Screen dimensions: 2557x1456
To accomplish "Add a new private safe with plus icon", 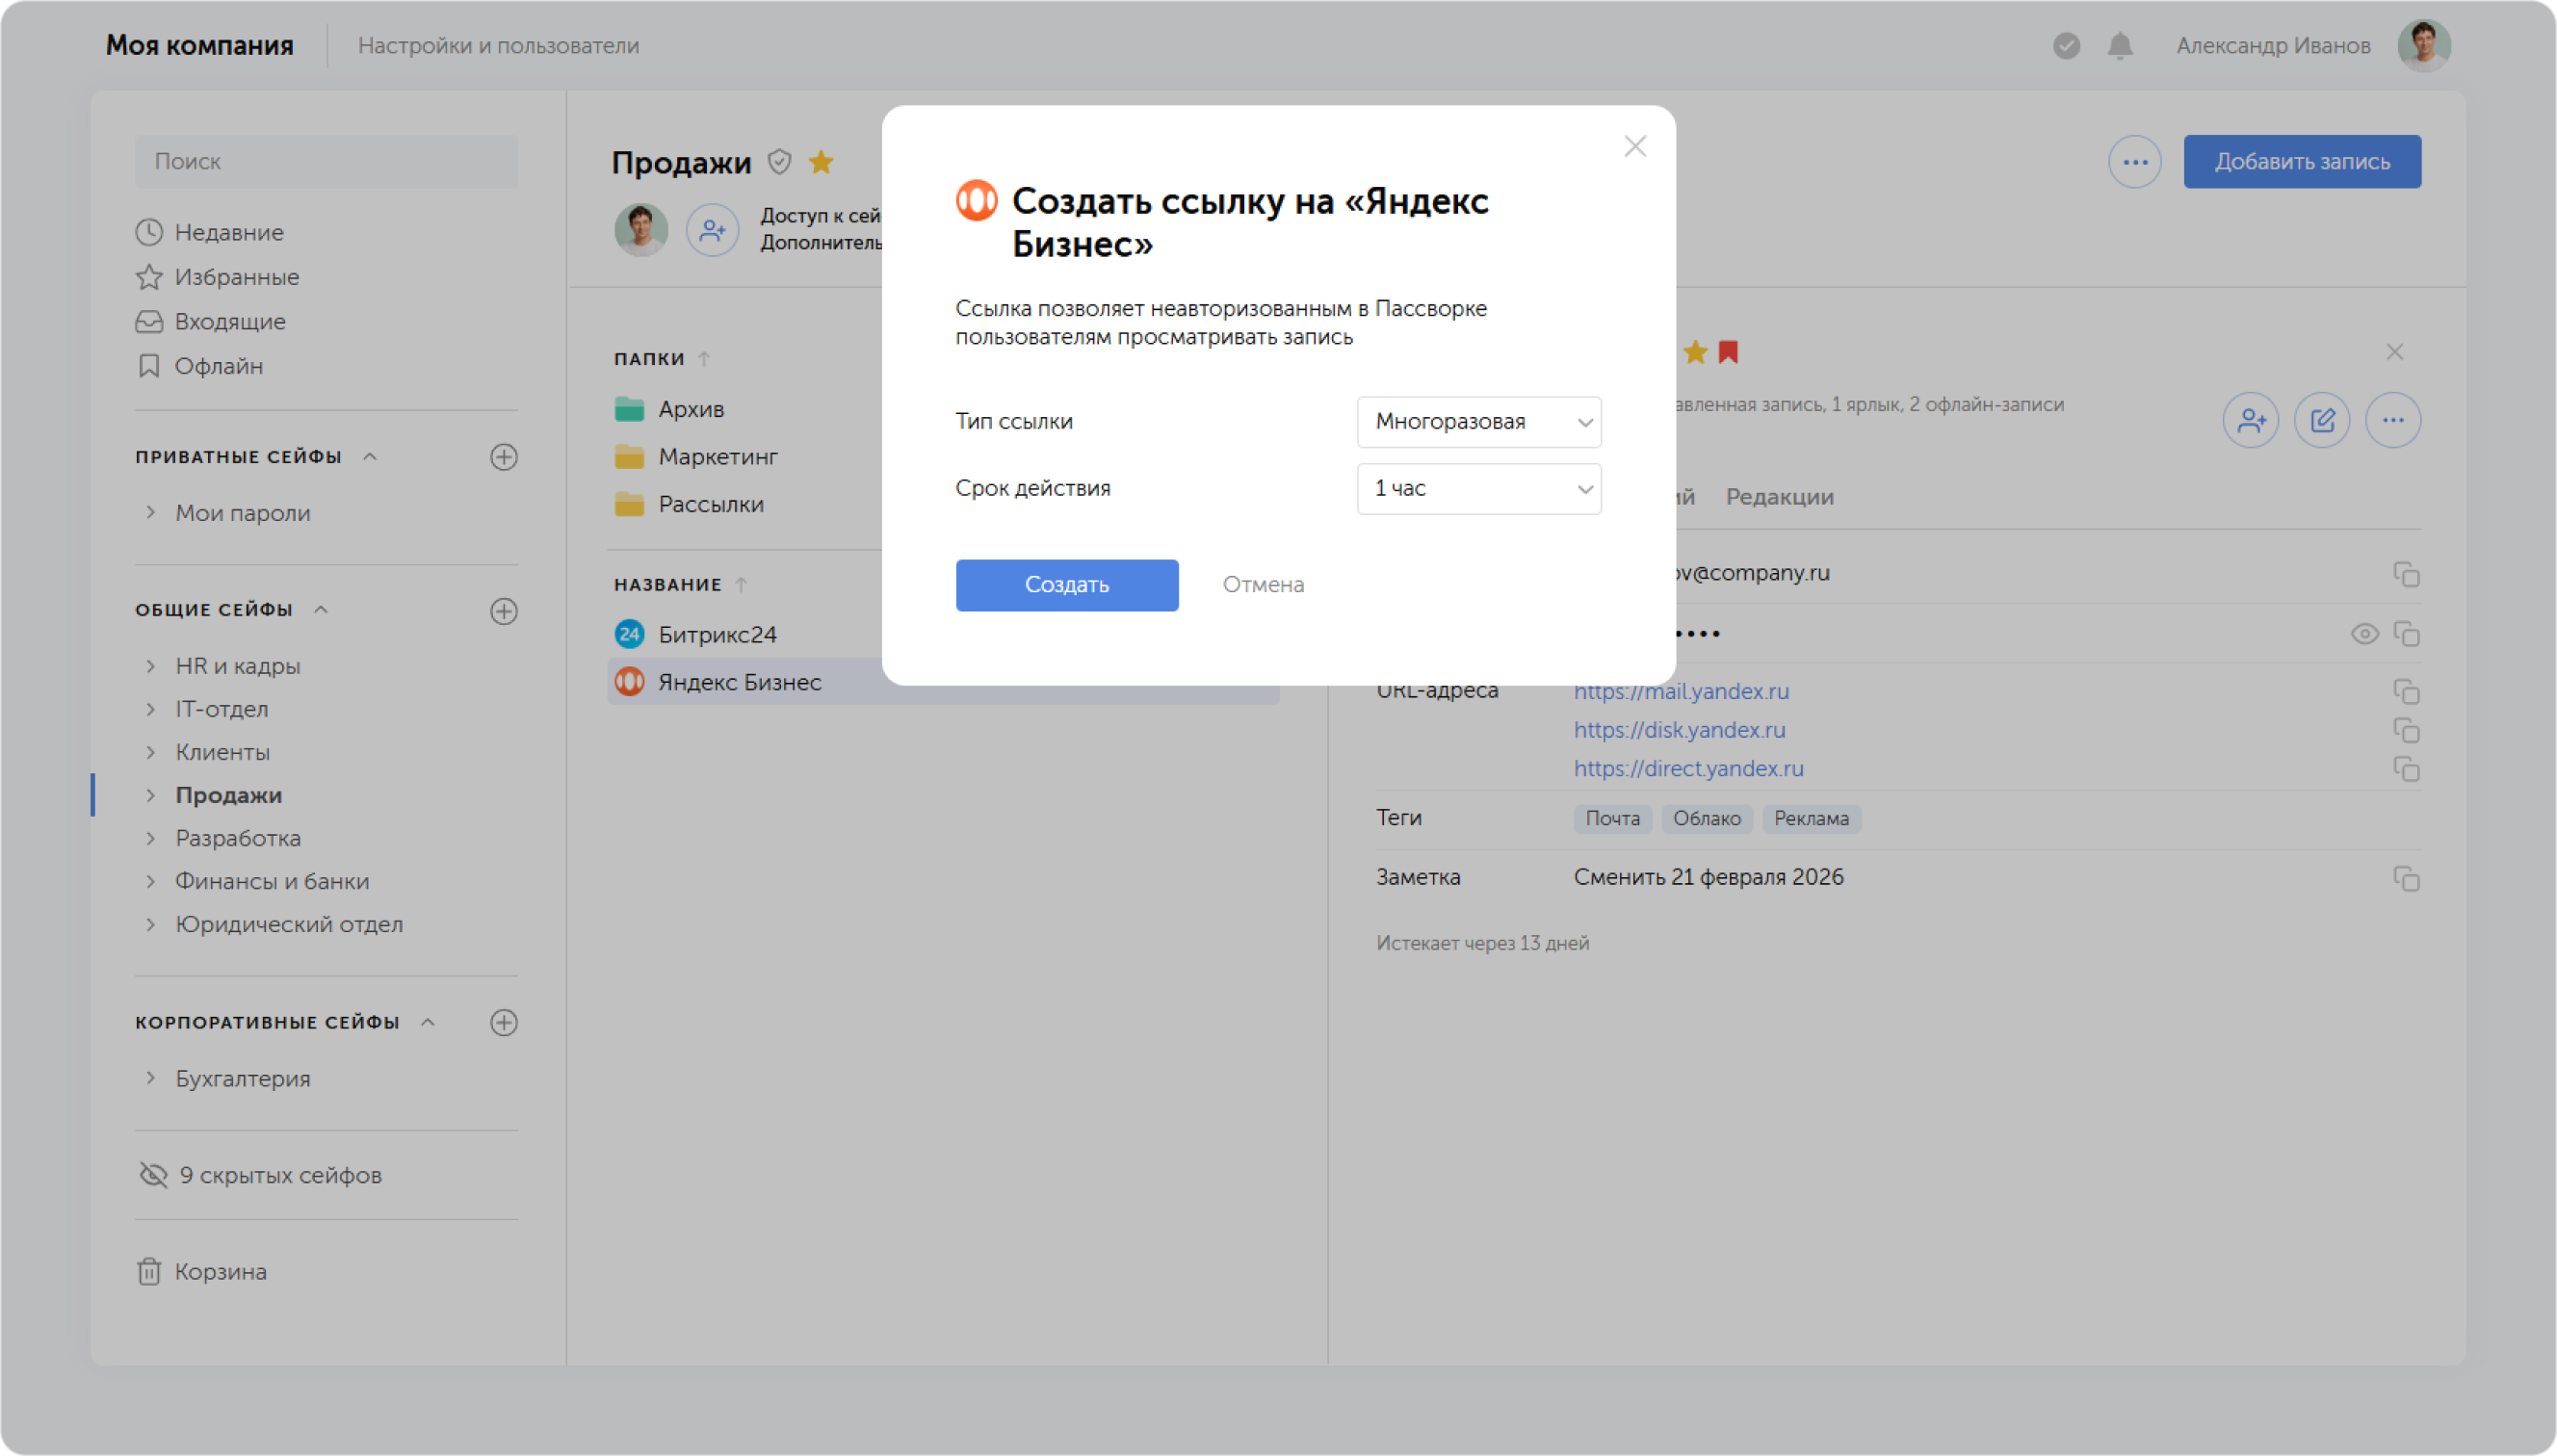I will click(x=503, y=457).
